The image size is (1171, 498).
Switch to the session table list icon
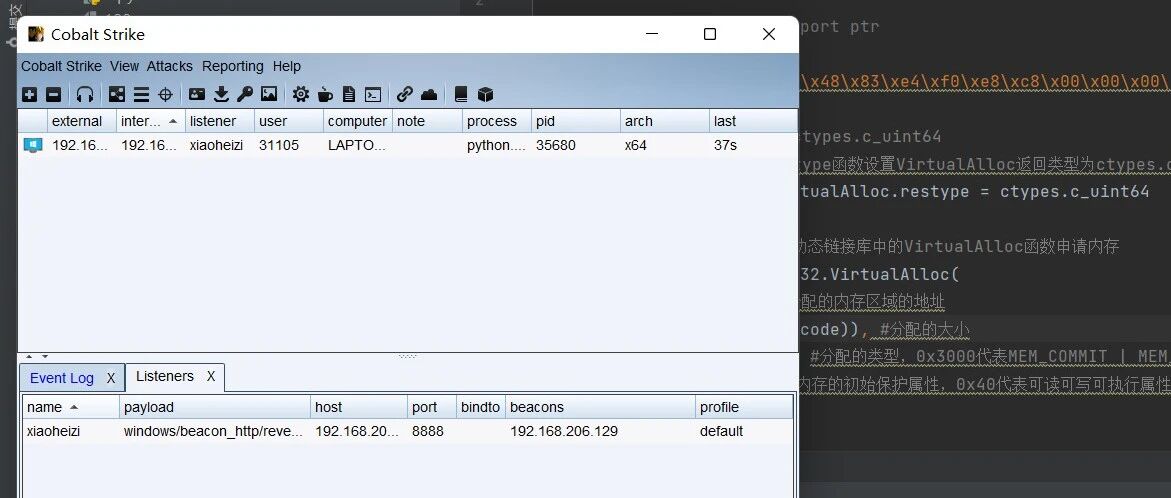pos(141,94)
